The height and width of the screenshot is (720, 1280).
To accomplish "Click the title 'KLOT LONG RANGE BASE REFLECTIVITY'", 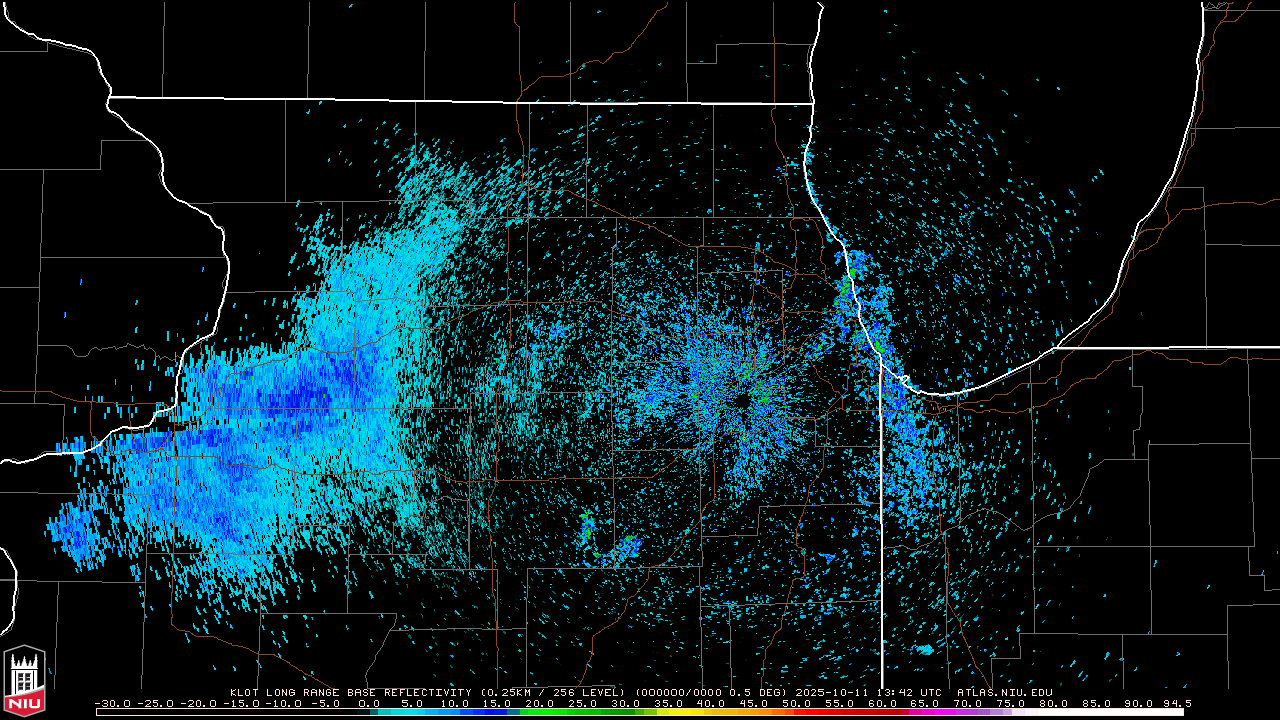I will click(350, 692).
